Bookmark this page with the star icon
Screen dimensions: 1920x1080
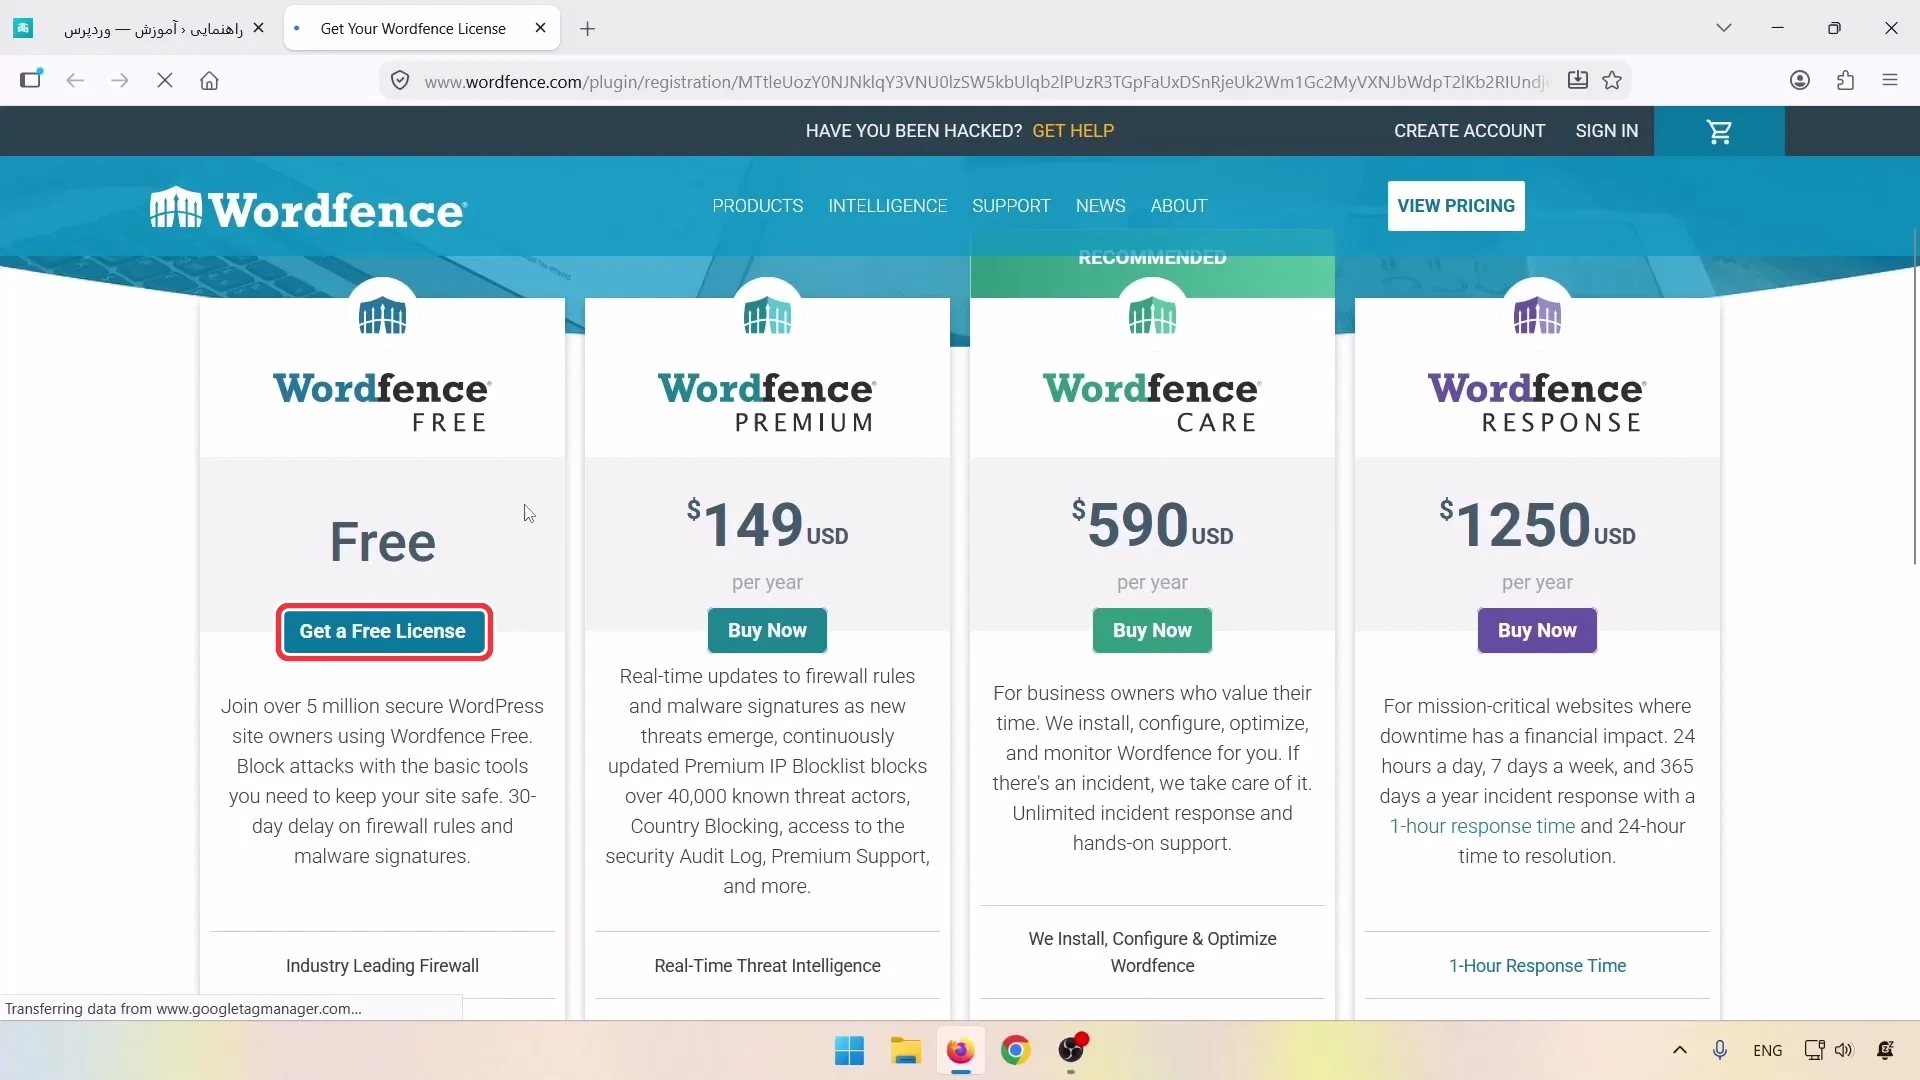pos(1612,81)
